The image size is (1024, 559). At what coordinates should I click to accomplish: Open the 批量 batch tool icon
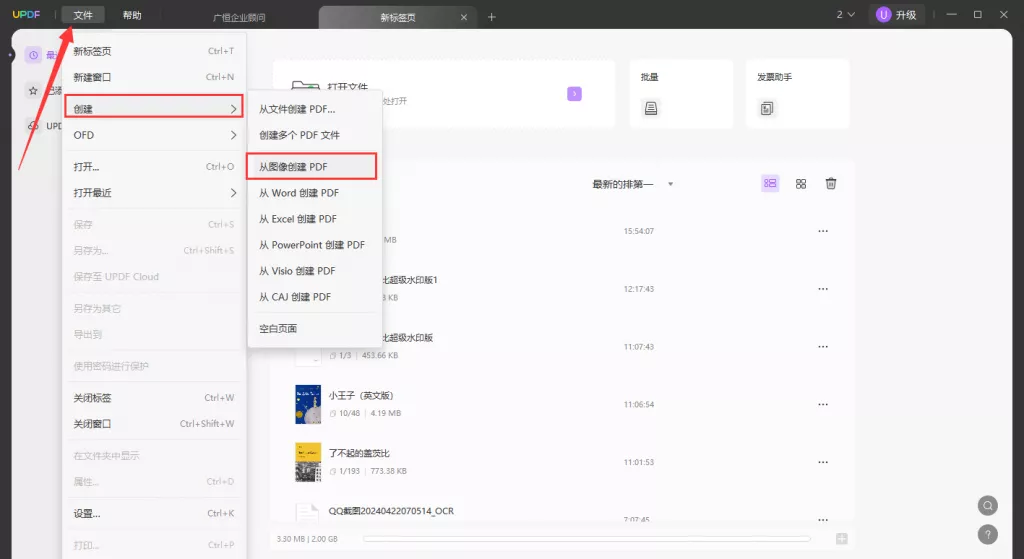point(650,108)
